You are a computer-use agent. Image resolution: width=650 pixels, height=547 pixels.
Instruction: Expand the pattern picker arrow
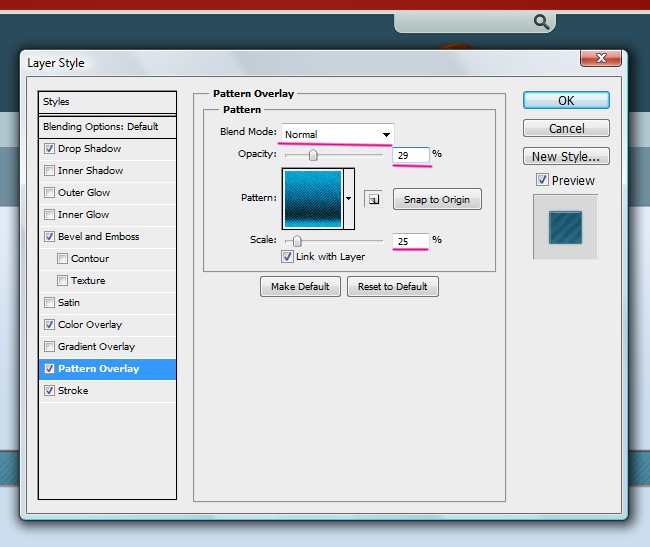pos(349,199)
